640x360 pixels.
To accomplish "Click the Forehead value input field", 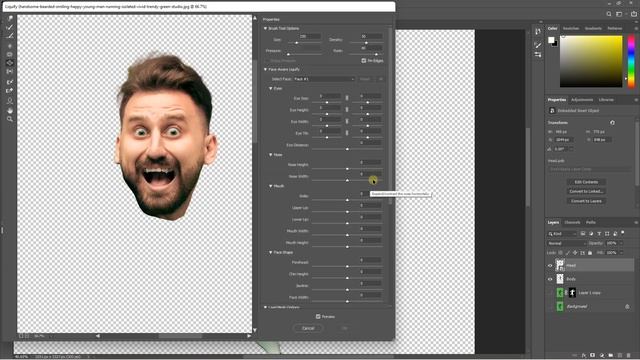I will tap(370, 260).
